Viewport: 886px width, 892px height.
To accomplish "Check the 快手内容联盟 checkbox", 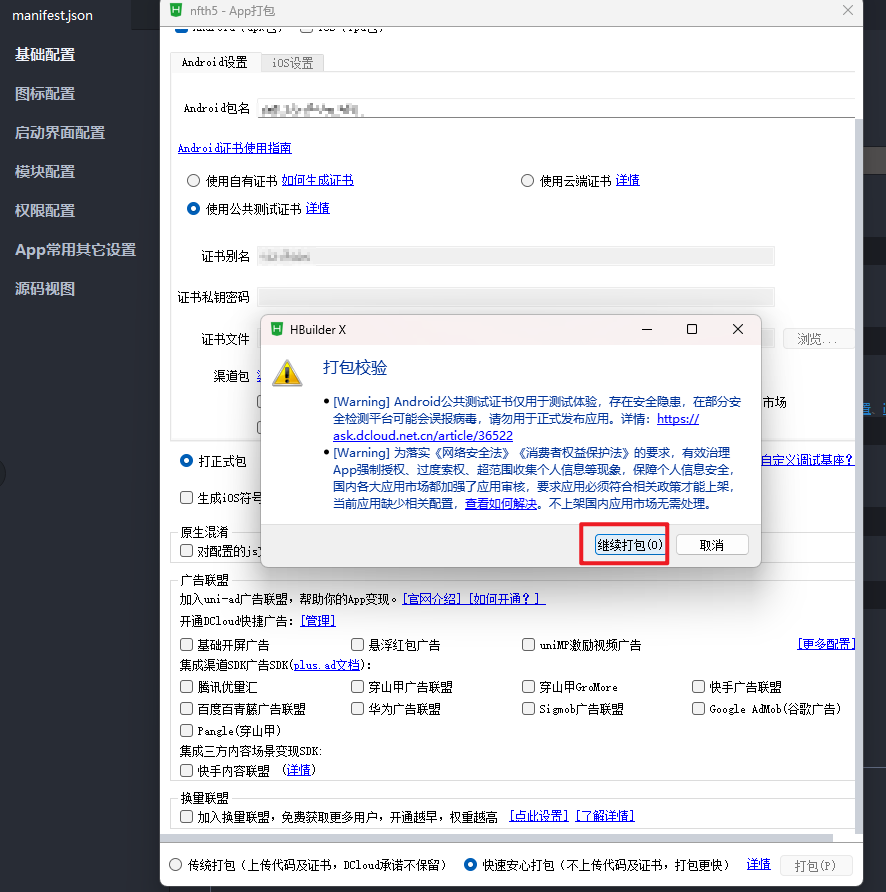I will pyautogui.click(x=187, y=771).
